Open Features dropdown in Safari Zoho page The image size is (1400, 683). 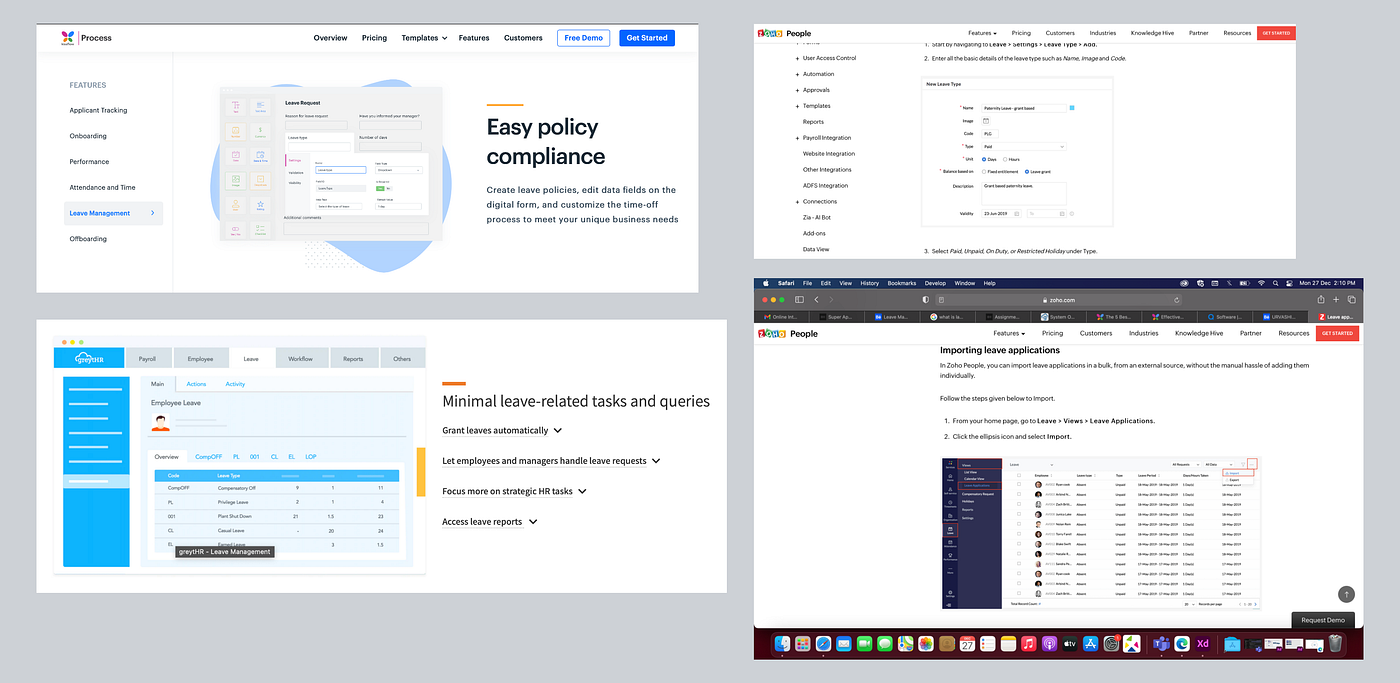(x=1009, y=333)
